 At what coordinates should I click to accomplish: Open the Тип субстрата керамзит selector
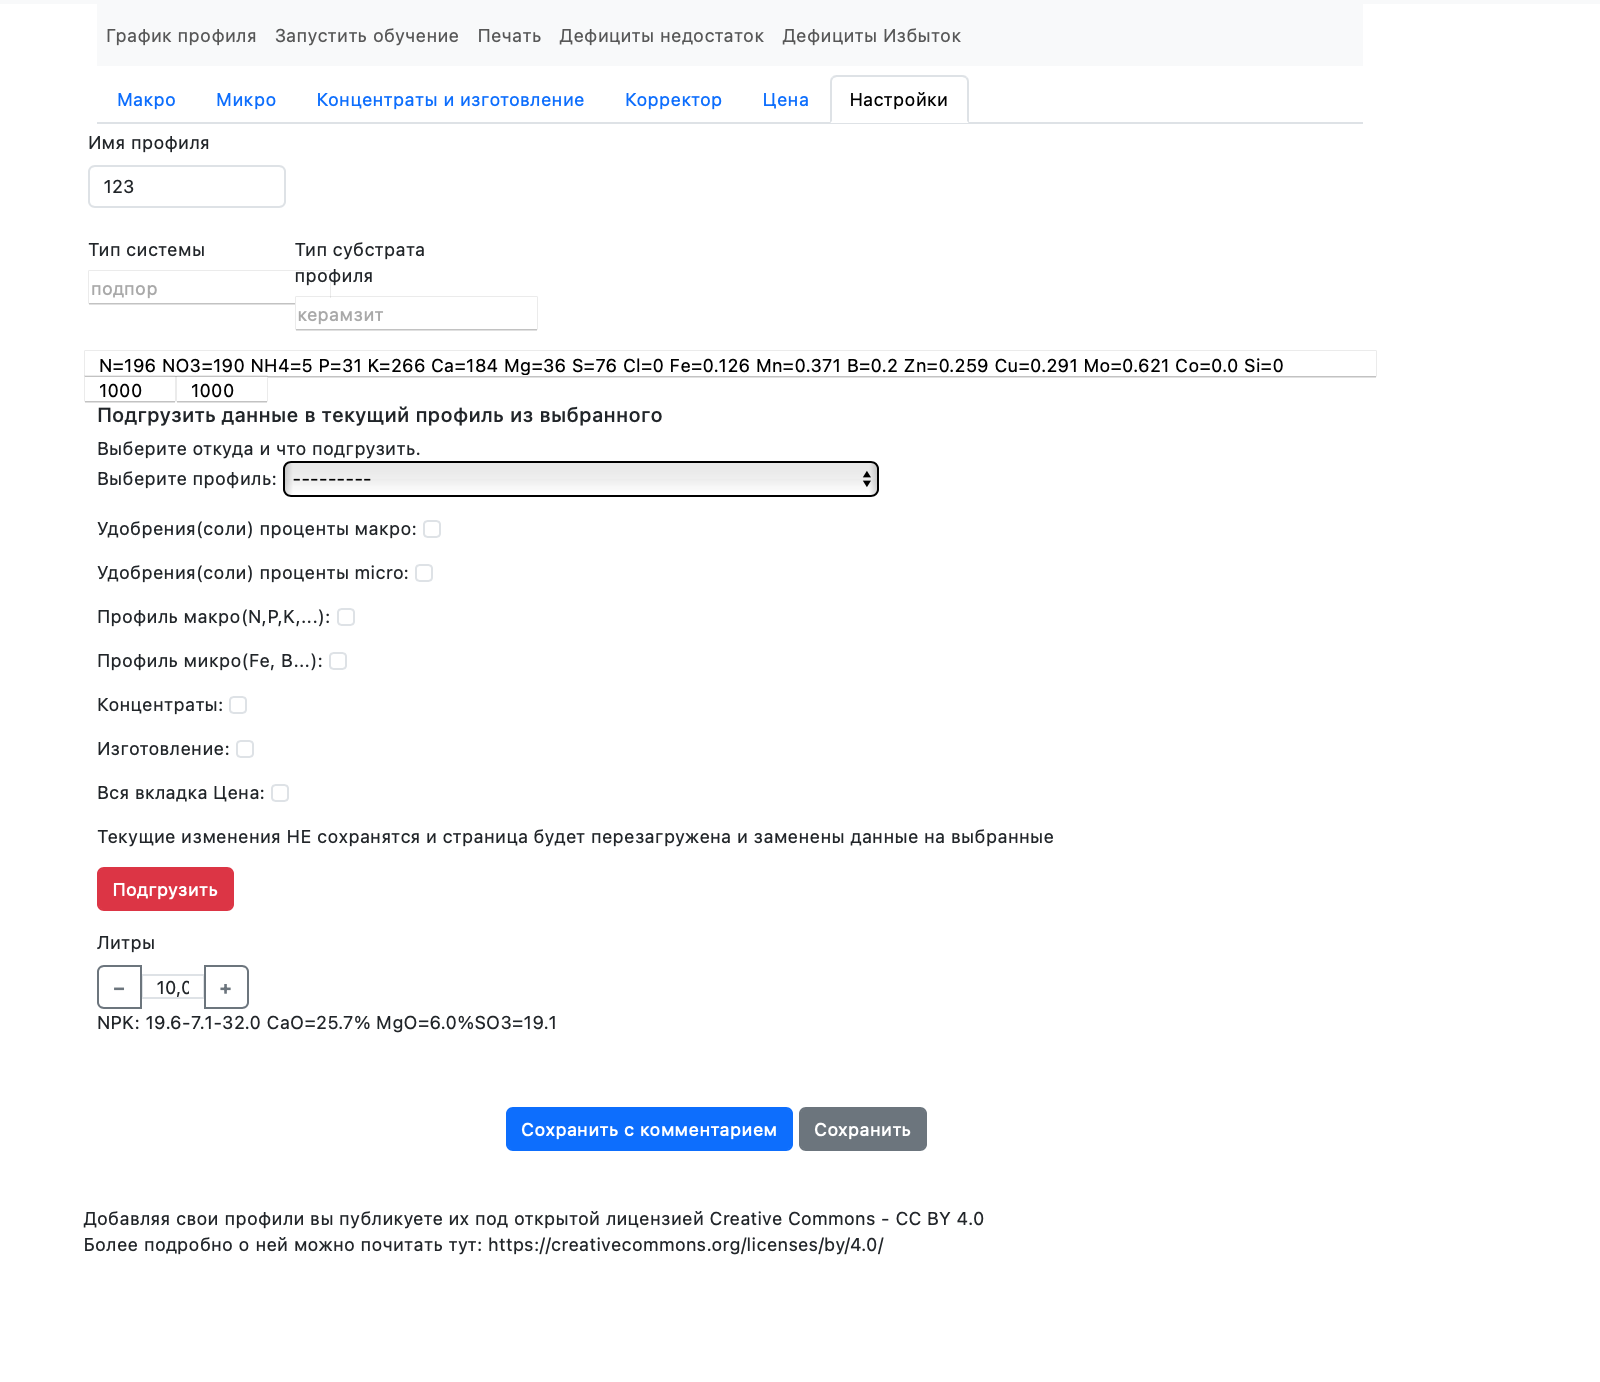coord(415,315)
